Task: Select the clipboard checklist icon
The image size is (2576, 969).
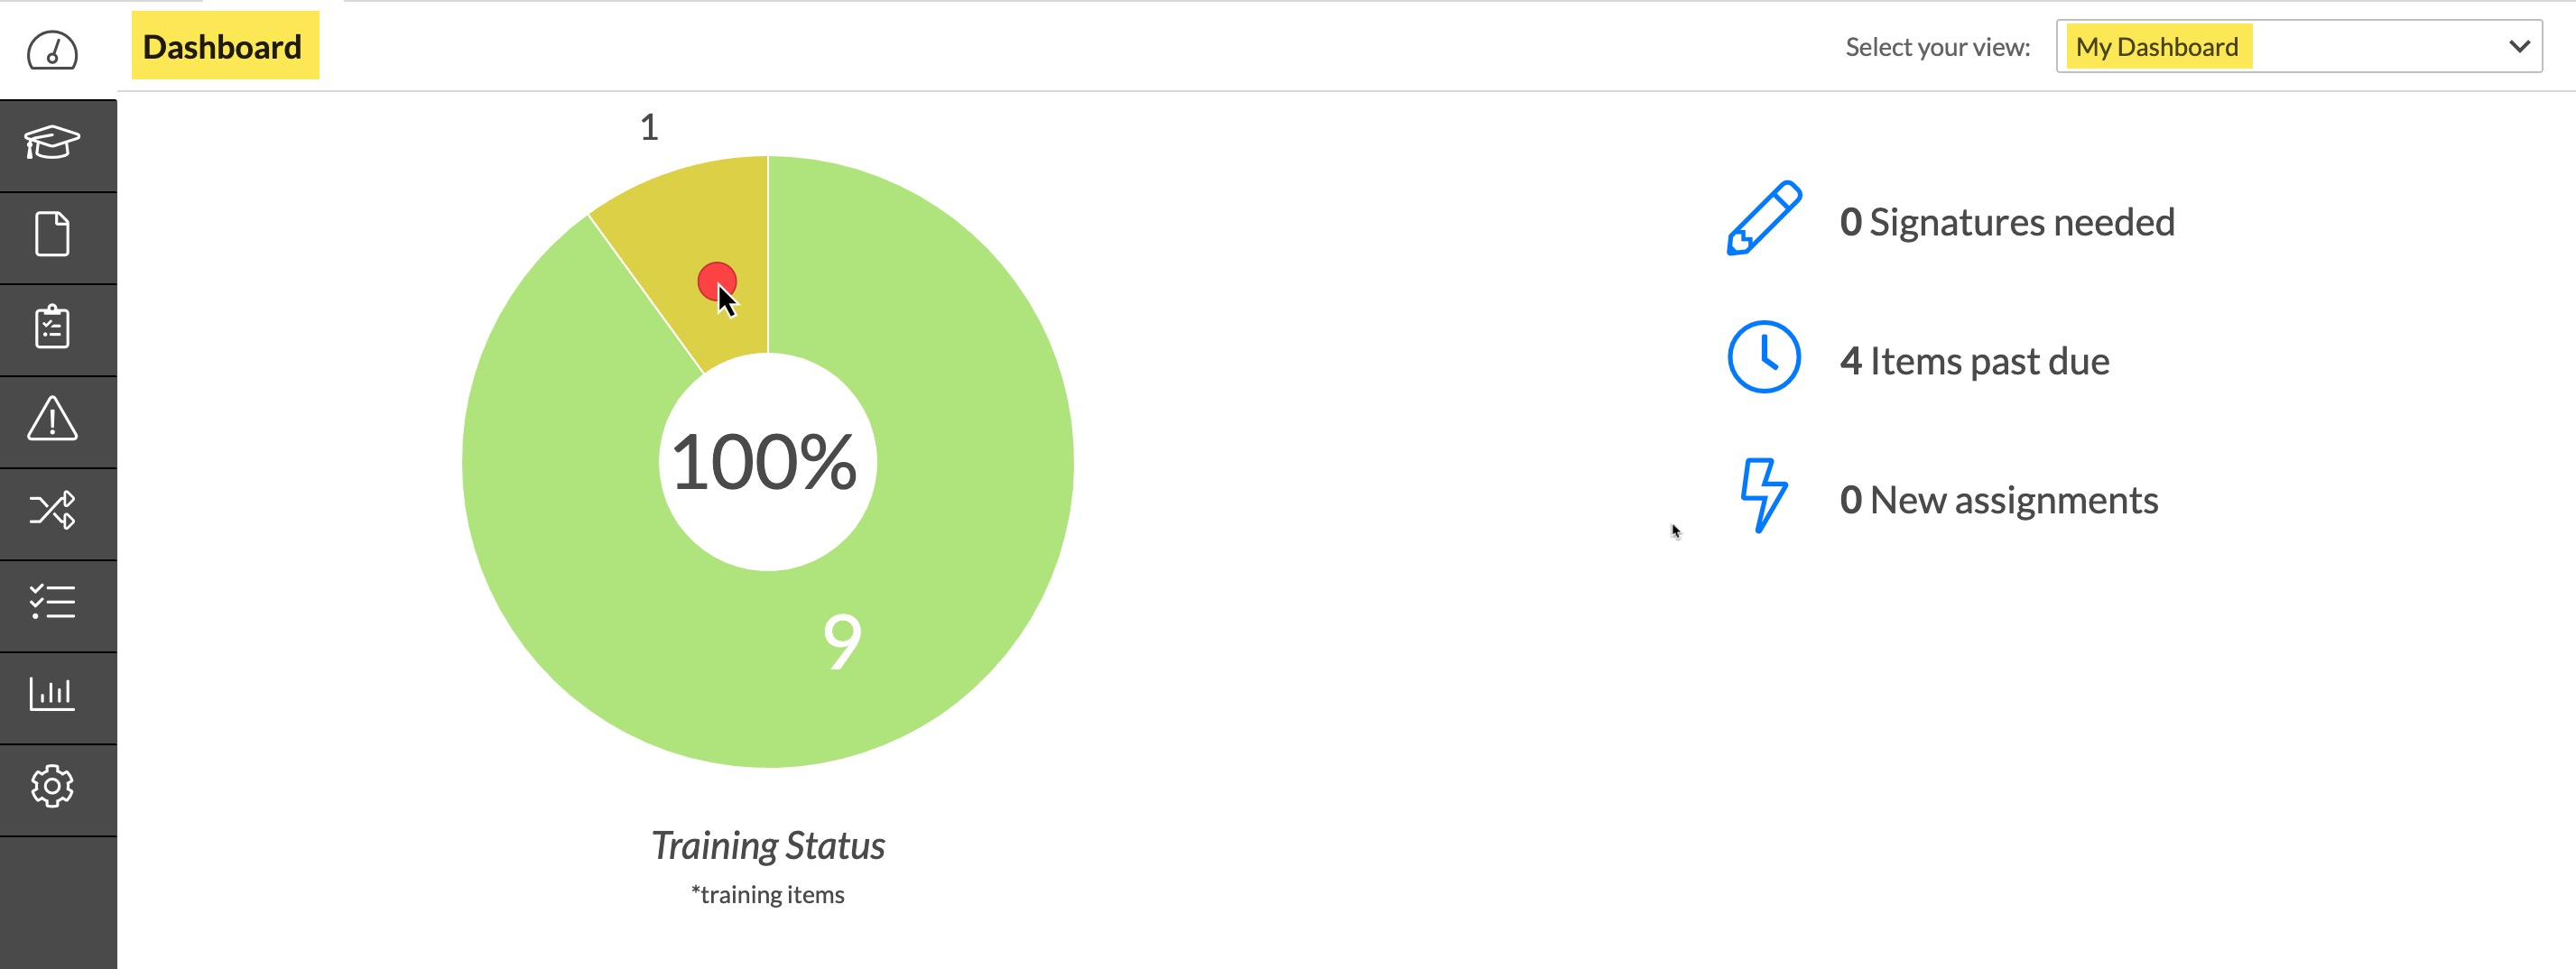Action: [x=52, y=326]
